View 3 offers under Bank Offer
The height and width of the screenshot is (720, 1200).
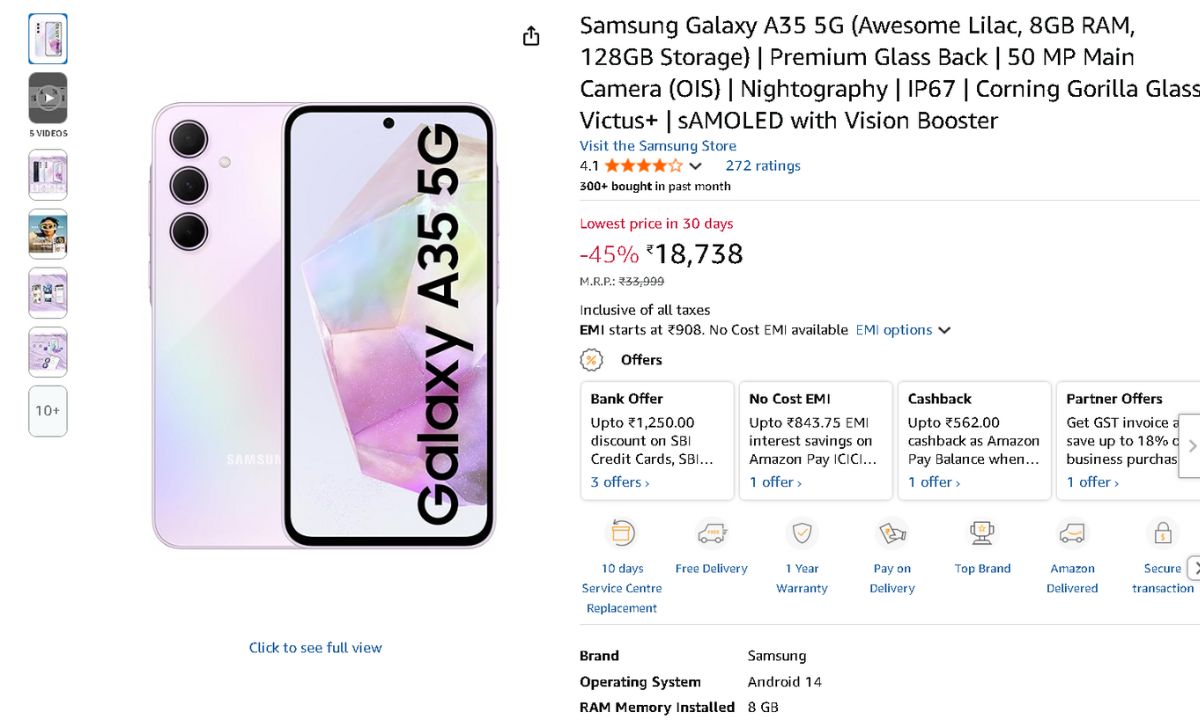(619, 482)
